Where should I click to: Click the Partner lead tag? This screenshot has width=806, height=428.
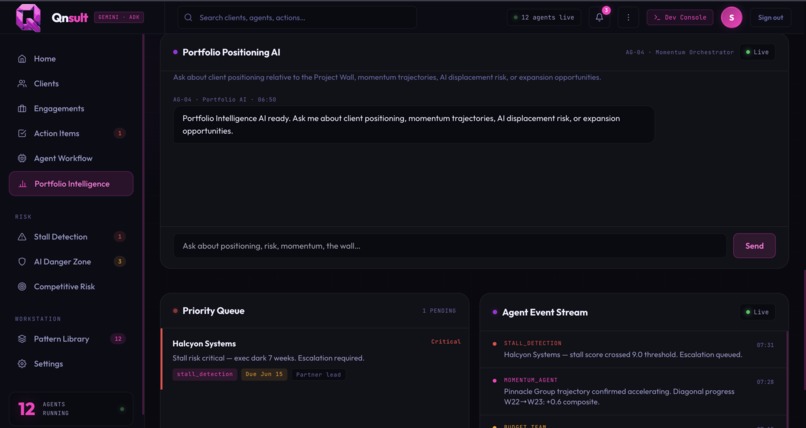point(318,375)
